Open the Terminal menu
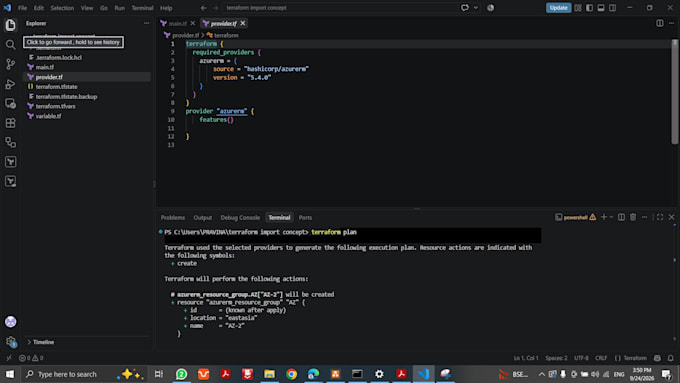 tap(142, 8)
